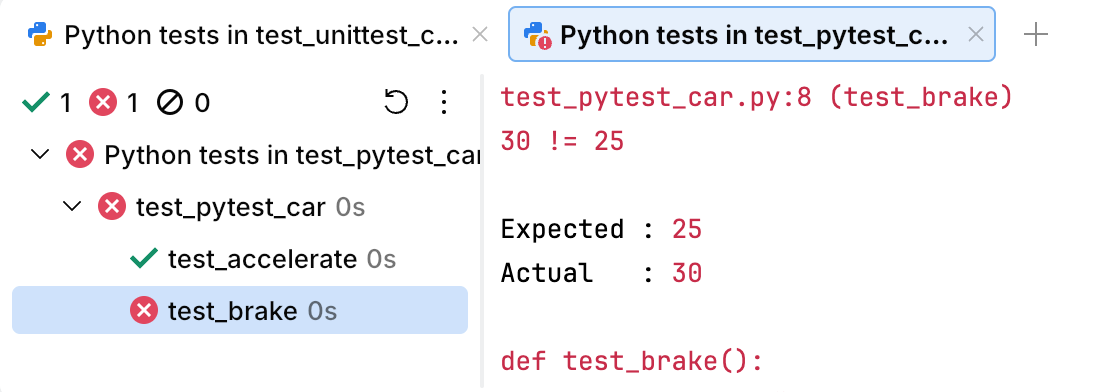Click the green pass checkmark beside test_accelerate

(144, 259)
